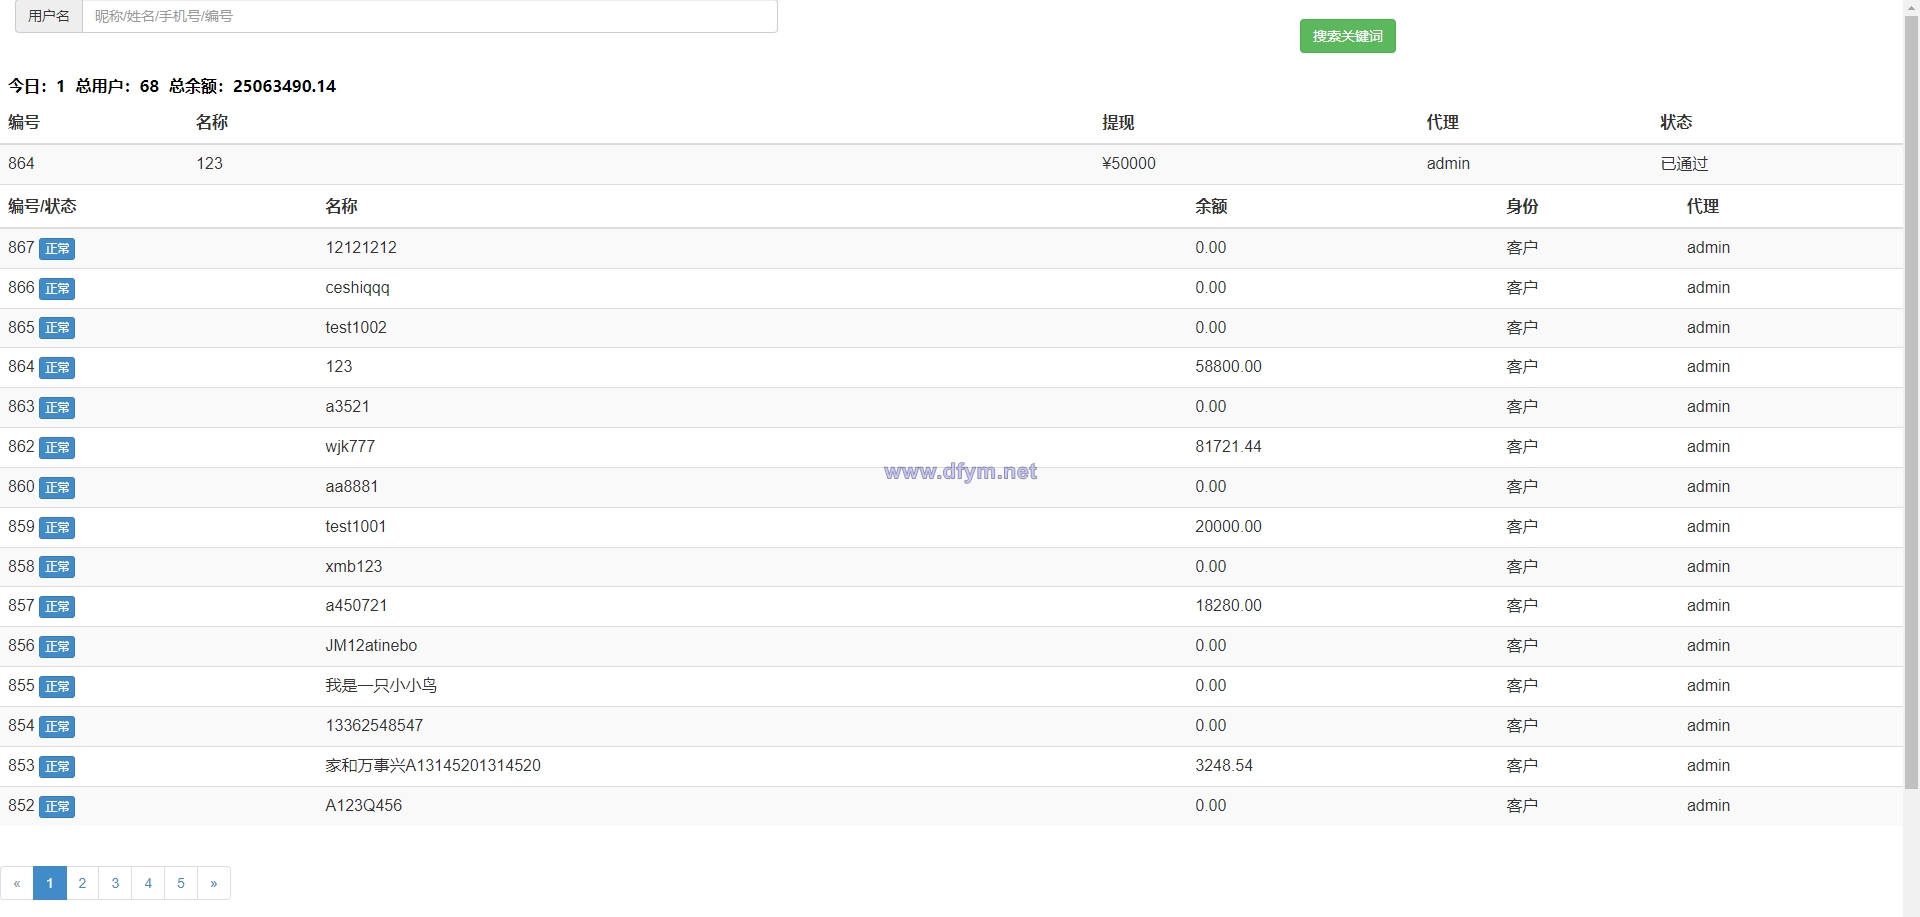
Task: Click 客户 identity in the wjk777 row
Action: point(1522,446)
